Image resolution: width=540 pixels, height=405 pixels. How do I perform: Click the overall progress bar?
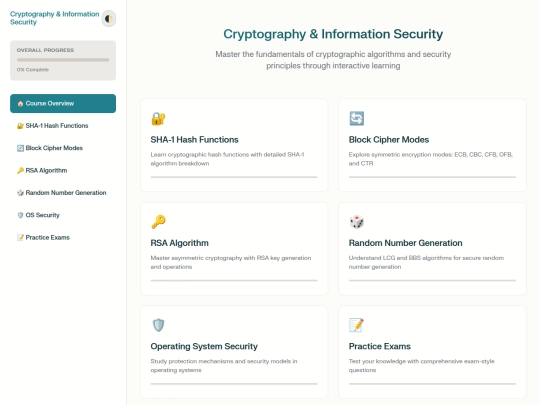point(63,60)
